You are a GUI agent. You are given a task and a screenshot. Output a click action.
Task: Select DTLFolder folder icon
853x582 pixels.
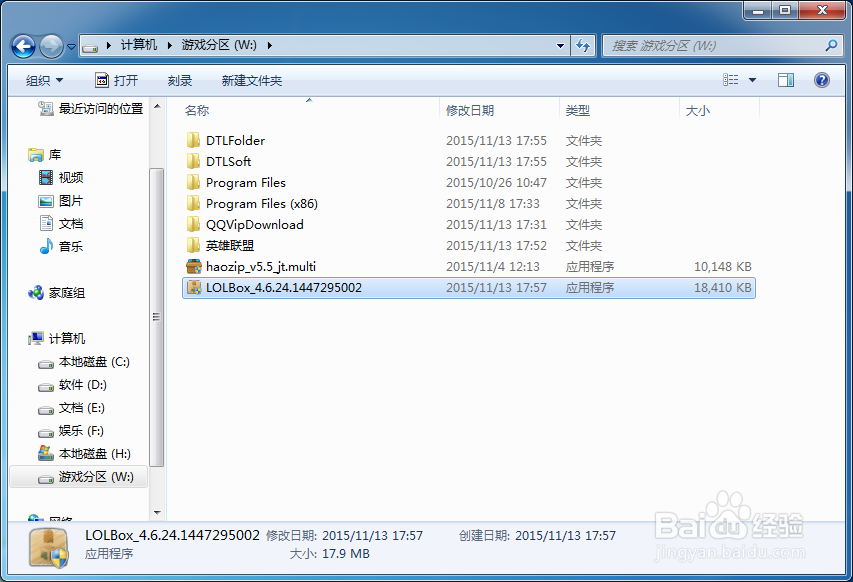(193, 140)
